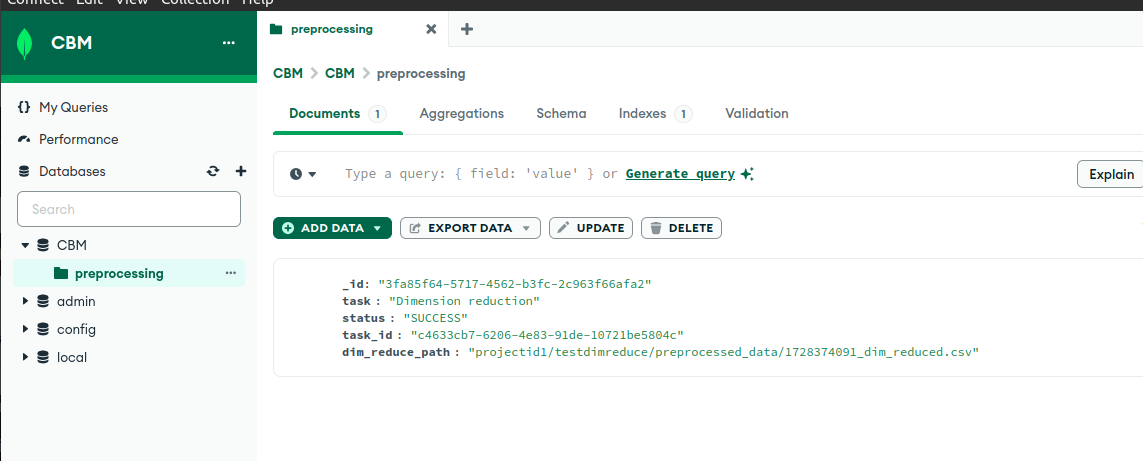The image size is (1143, 461).
Task: Open a new tab with plus icon
Action: (466, 29)
